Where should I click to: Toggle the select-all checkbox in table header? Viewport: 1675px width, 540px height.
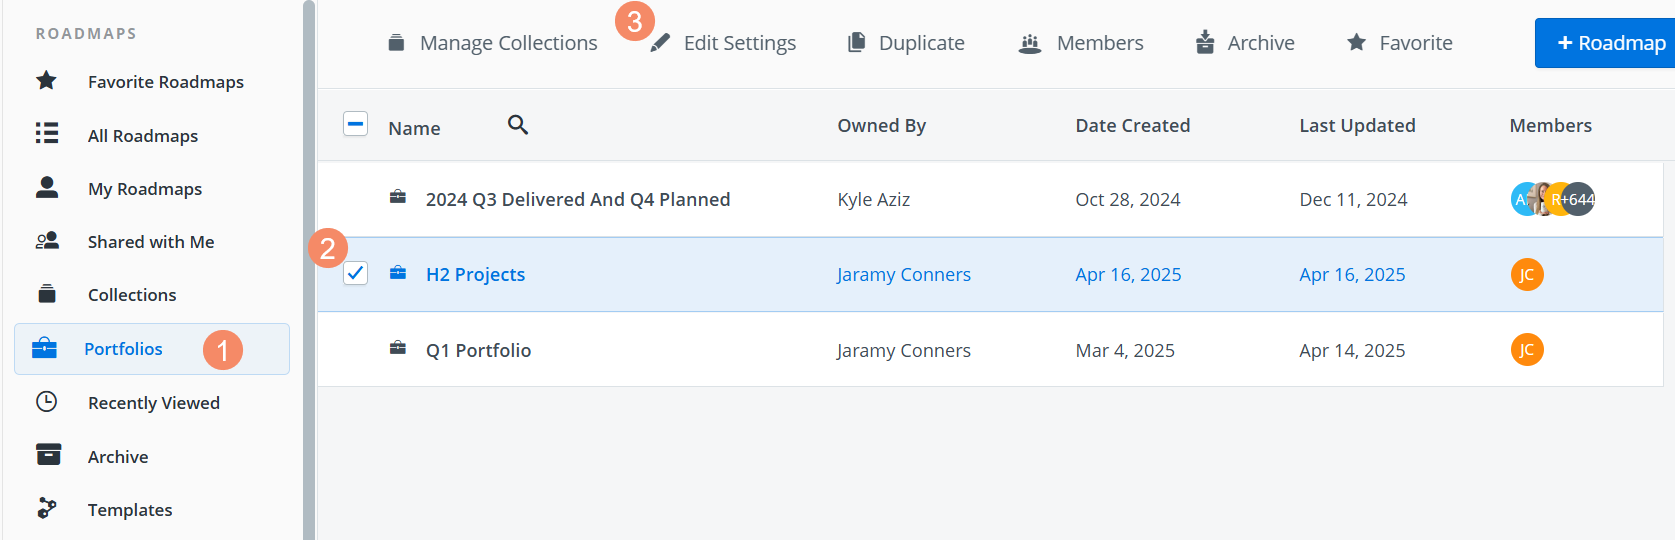(355, 124)
